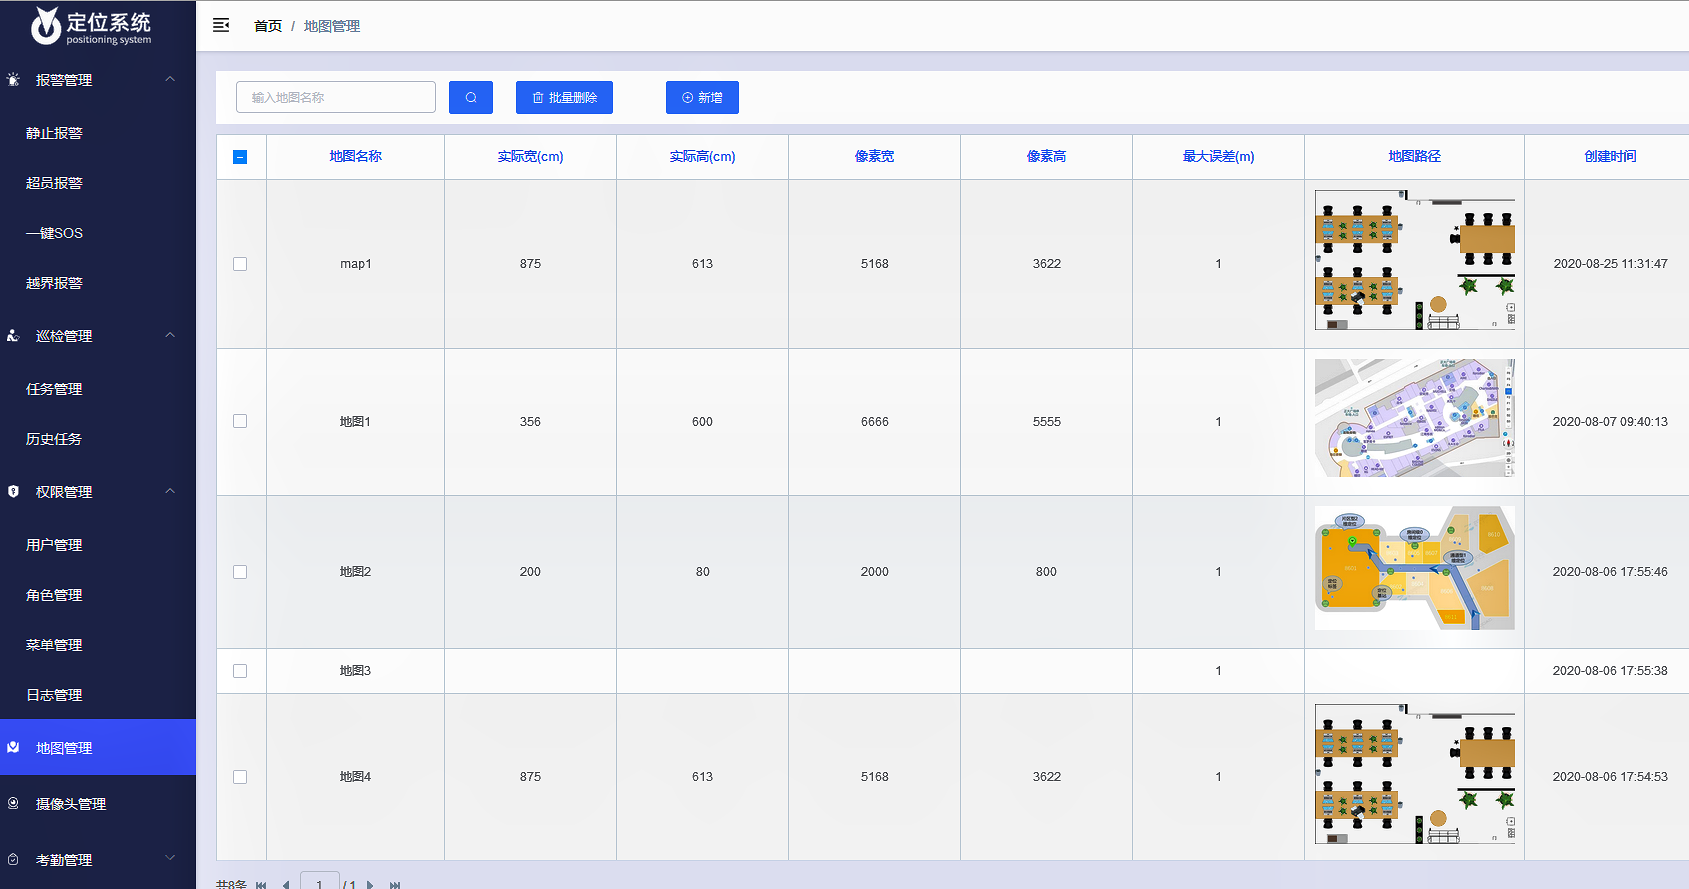The width and height of the screenshot is (1689, 889).
Task: Click the 新增 add button
Action: 702,98
